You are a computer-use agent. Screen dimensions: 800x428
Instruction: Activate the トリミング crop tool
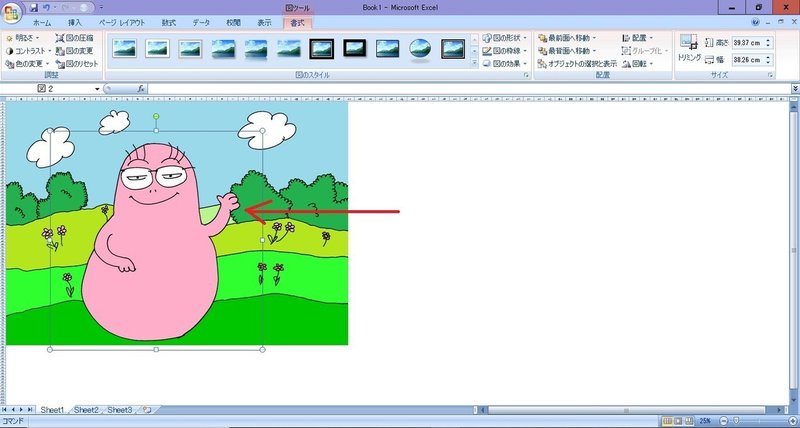tap(689, 49)
